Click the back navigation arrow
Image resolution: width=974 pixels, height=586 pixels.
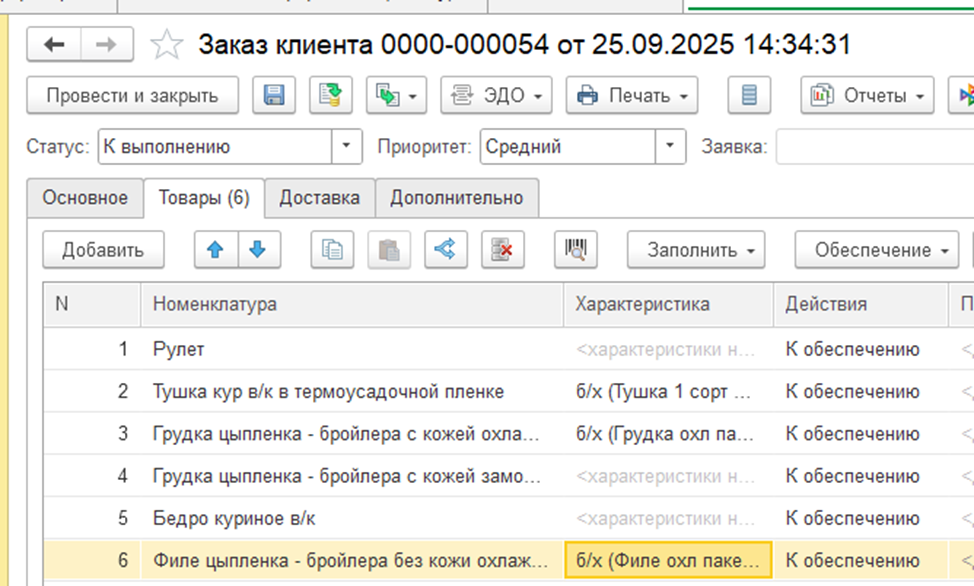[55, 44]
